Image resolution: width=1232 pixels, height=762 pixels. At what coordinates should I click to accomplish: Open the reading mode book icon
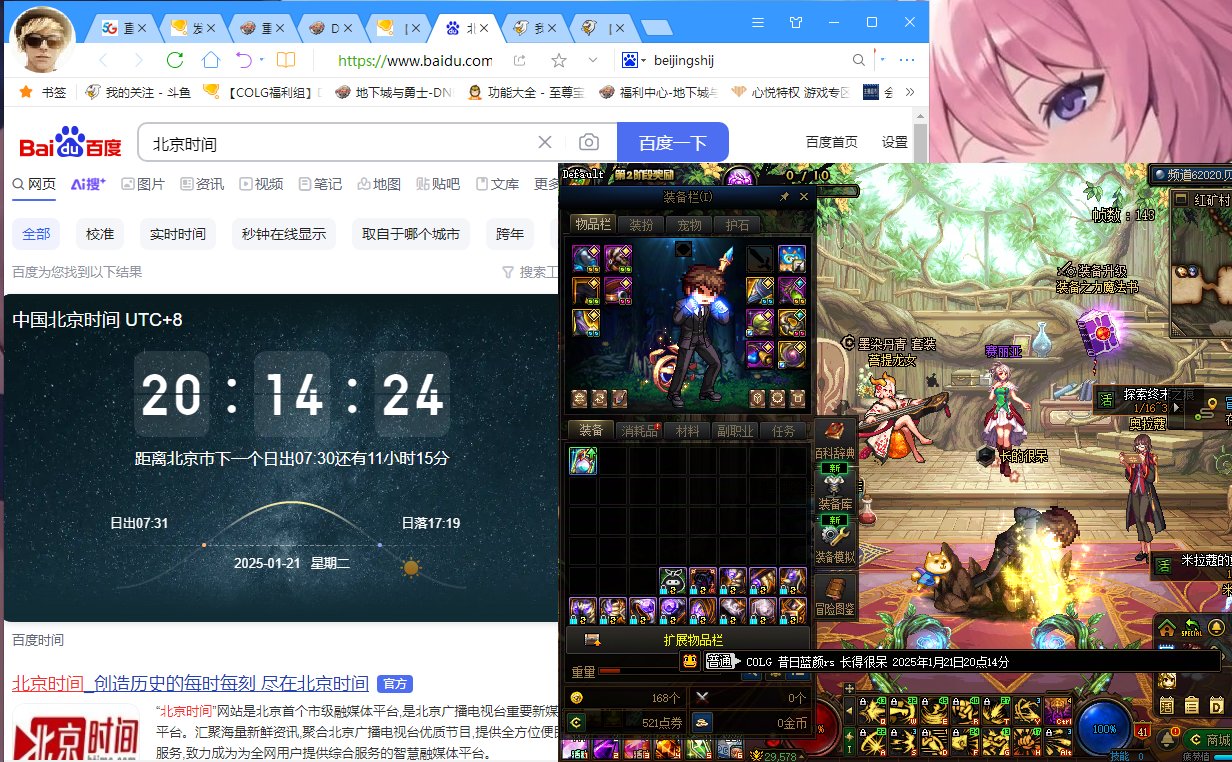[286, 60]
